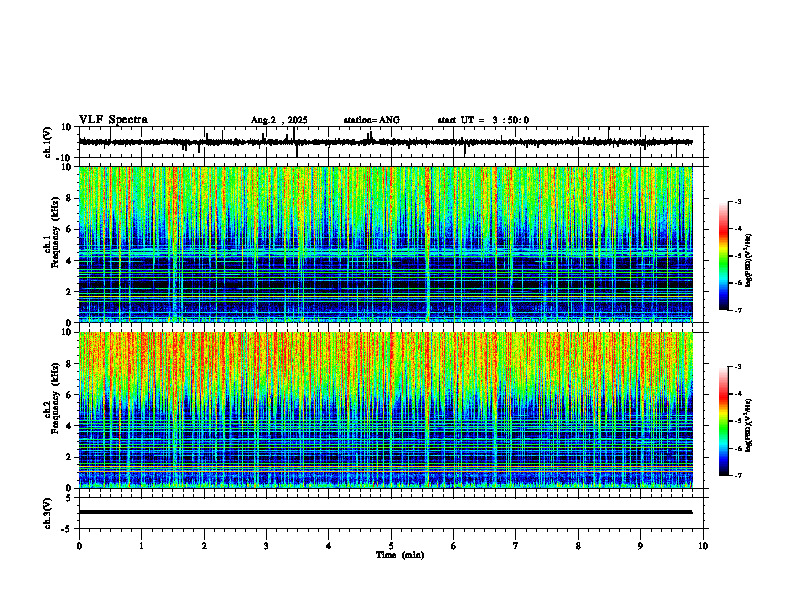Click the "VLF Spectra" title text
792x612 pixels.
coord(113,120)
